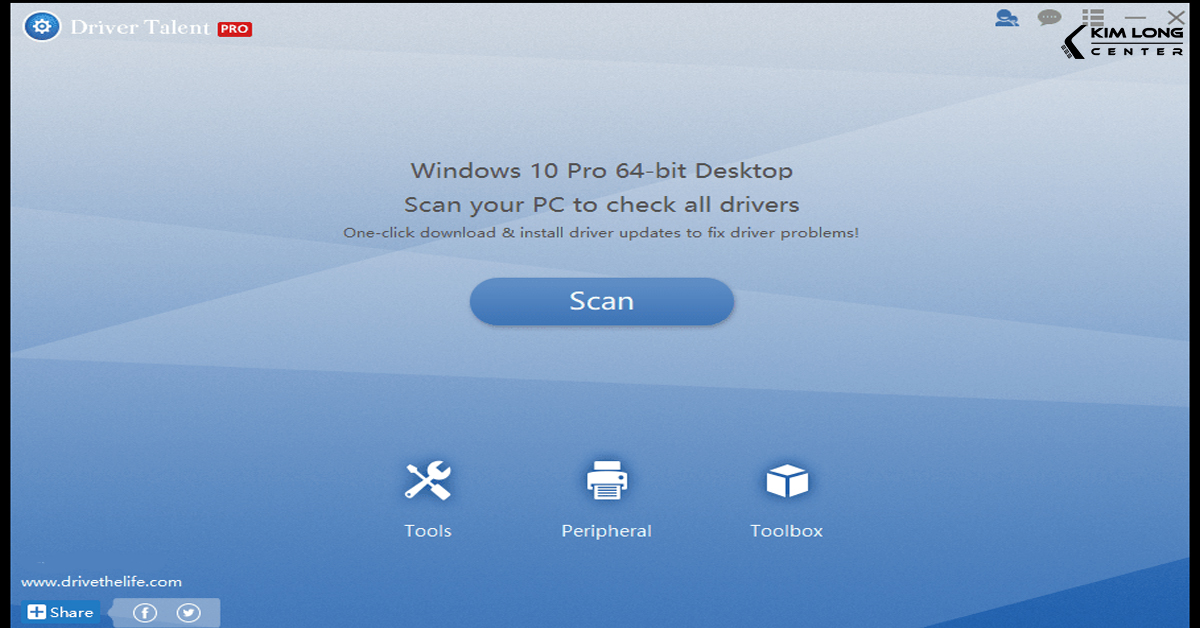
Task: Select the Tools label
Action: (x=427, y=530)
